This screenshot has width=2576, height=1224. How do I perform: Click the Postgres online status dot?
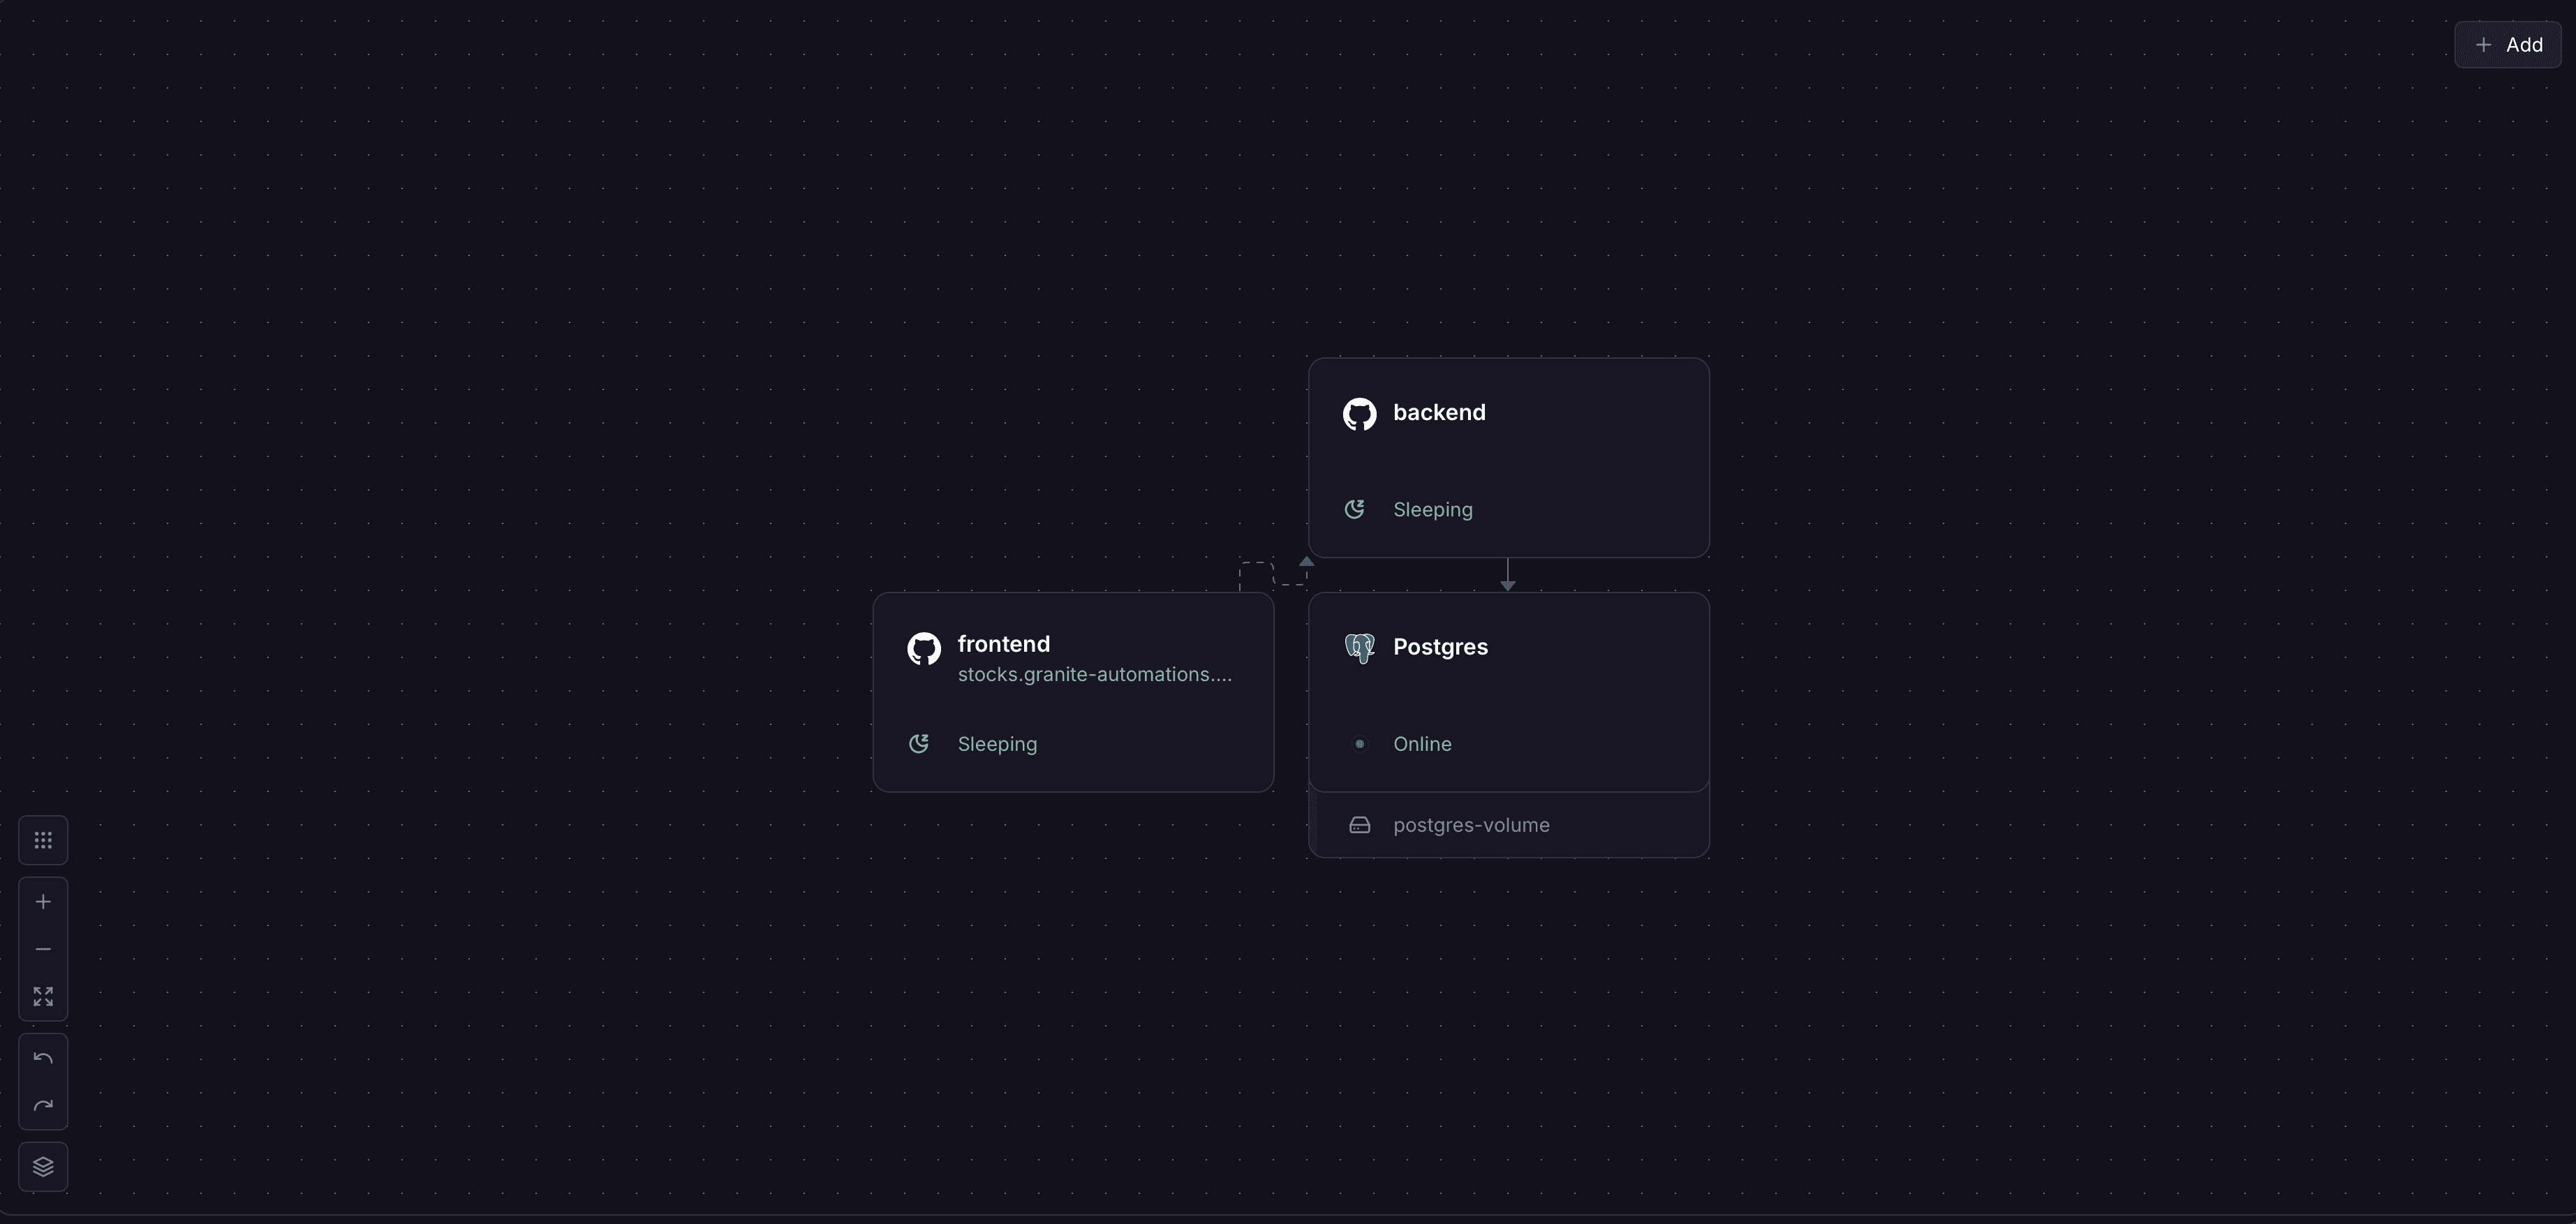[1359, 743]
